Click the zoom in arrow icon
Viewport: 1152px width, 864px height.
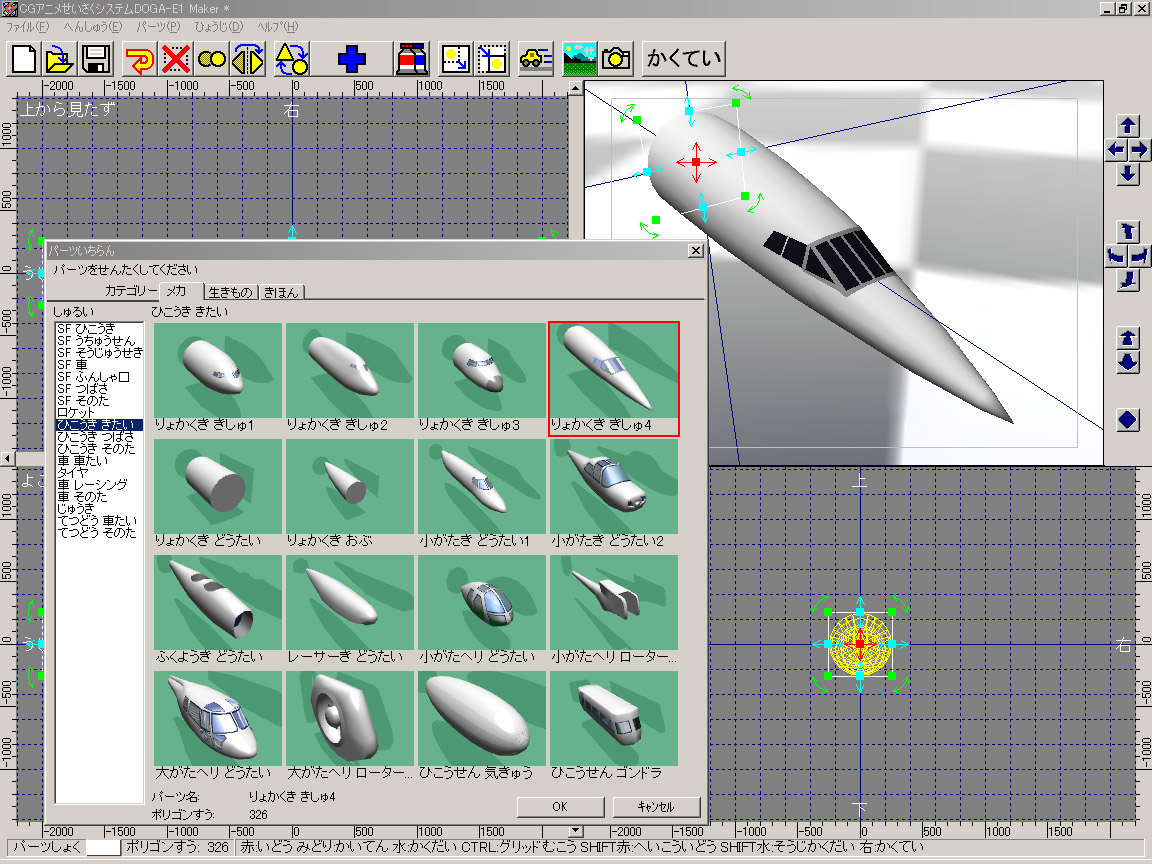(1128, 339)
